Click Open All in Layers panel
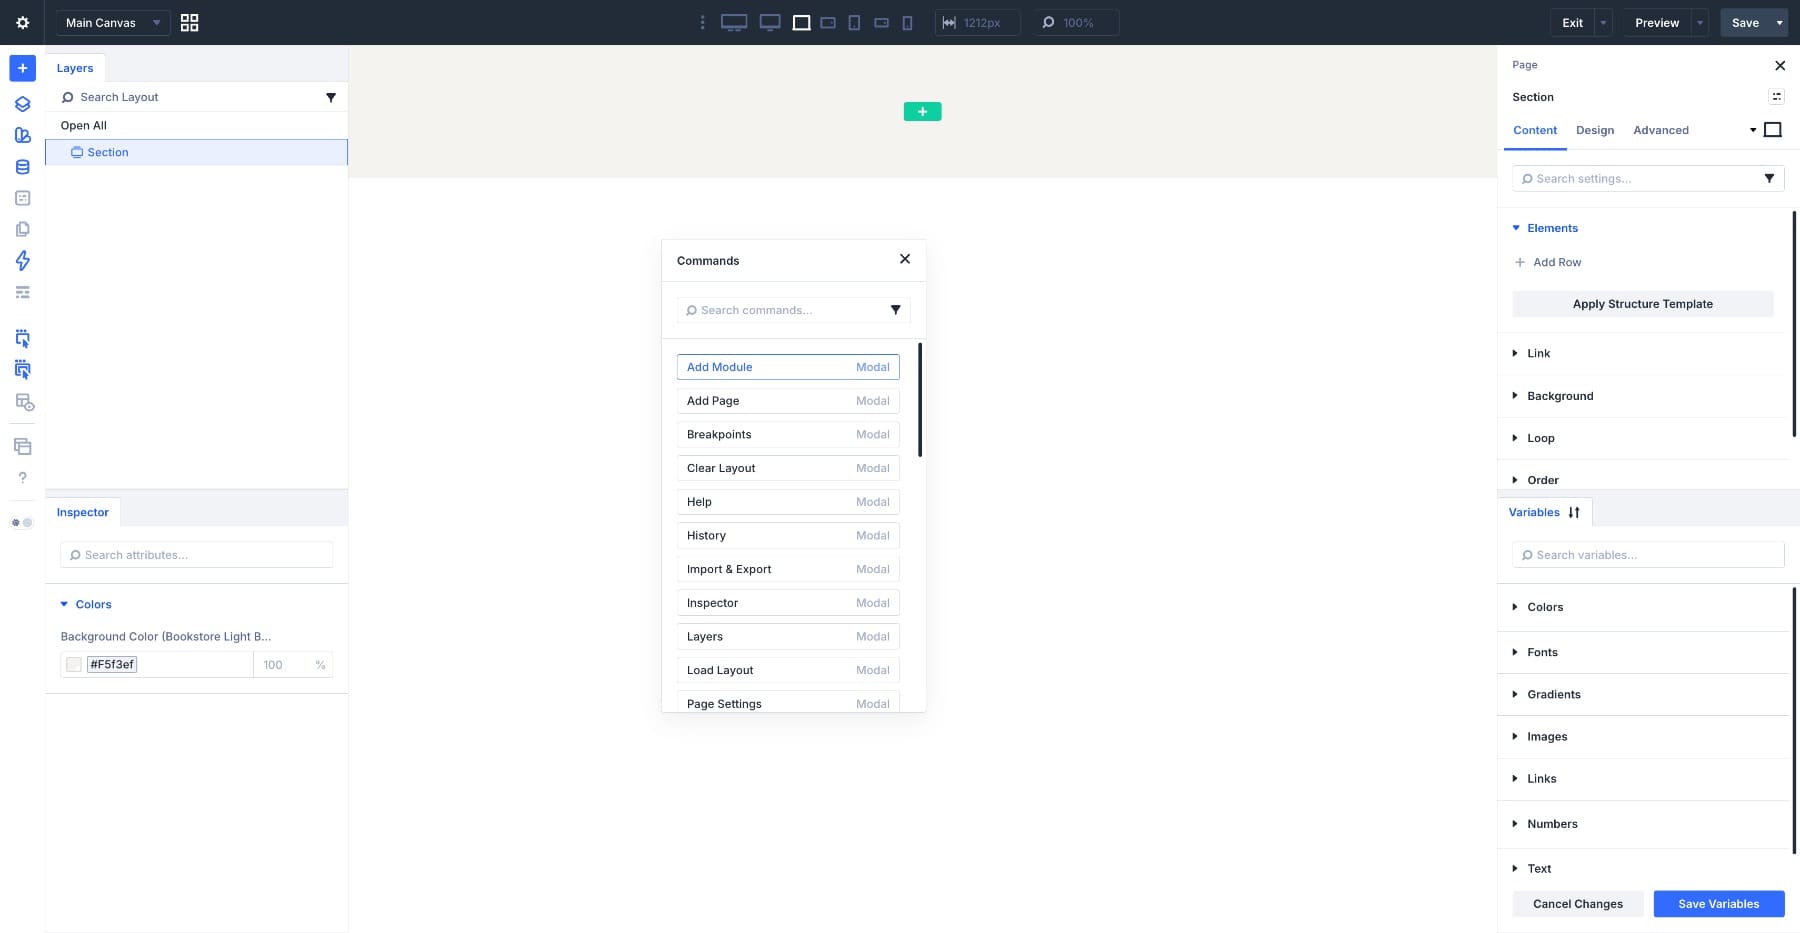The image size is (1800, 933). point(84,125)
